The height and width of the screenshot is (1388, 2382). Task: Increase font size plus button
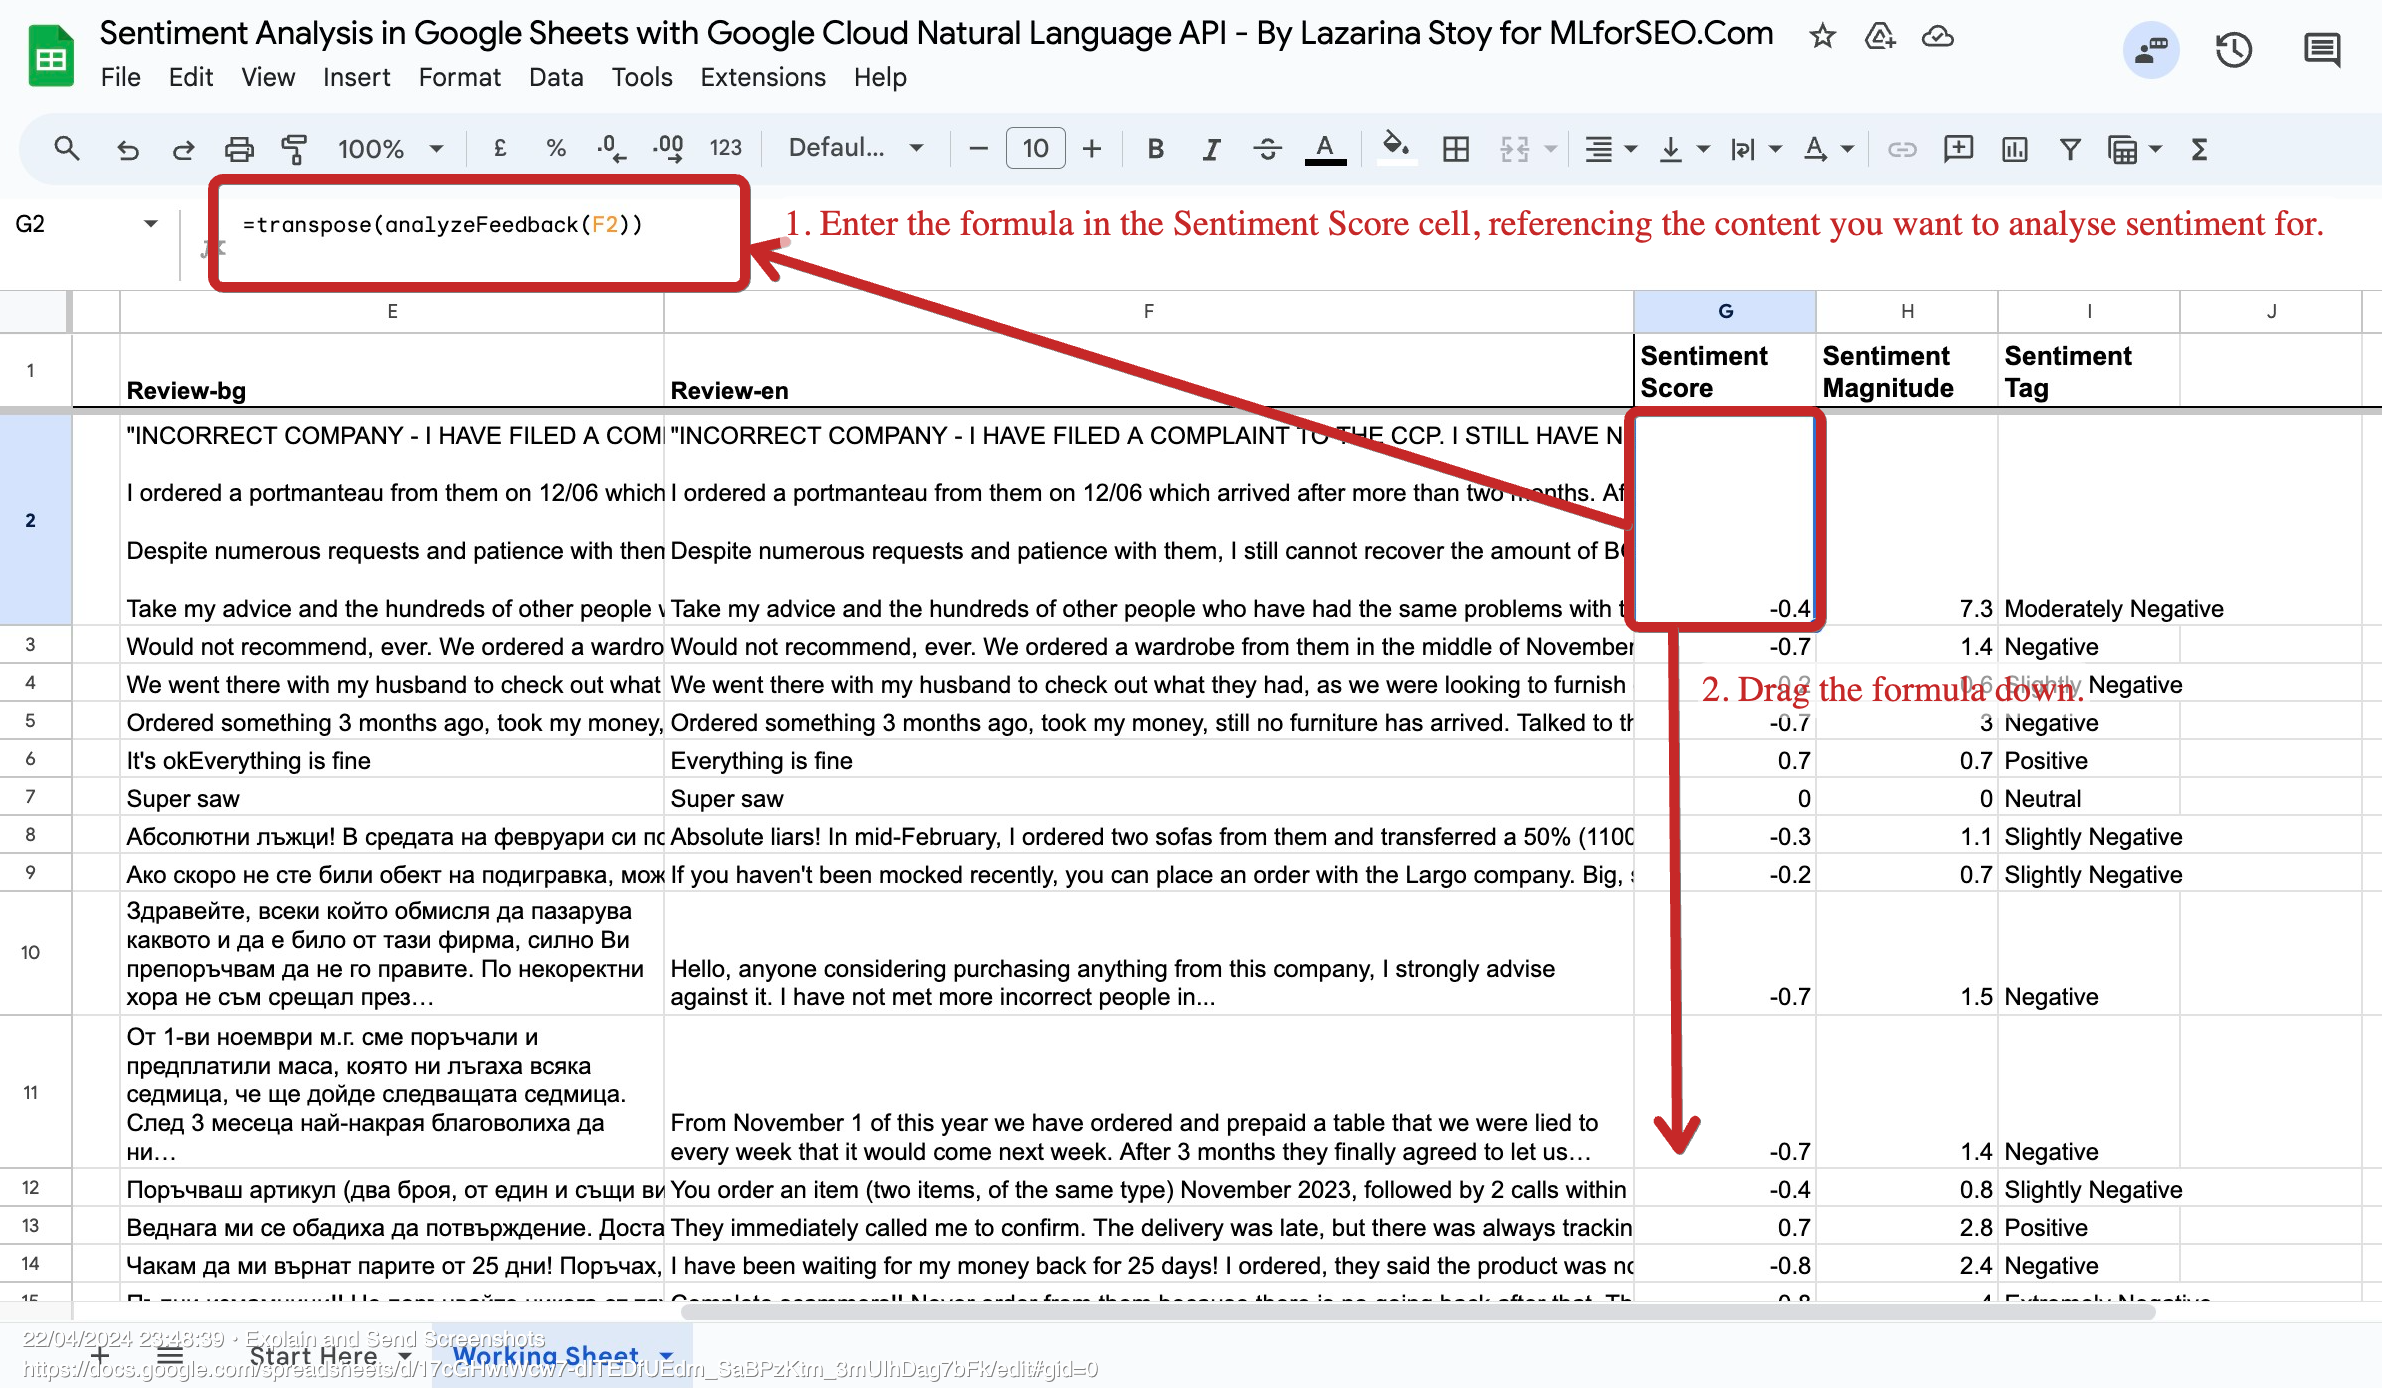[x=1092, y=149]
